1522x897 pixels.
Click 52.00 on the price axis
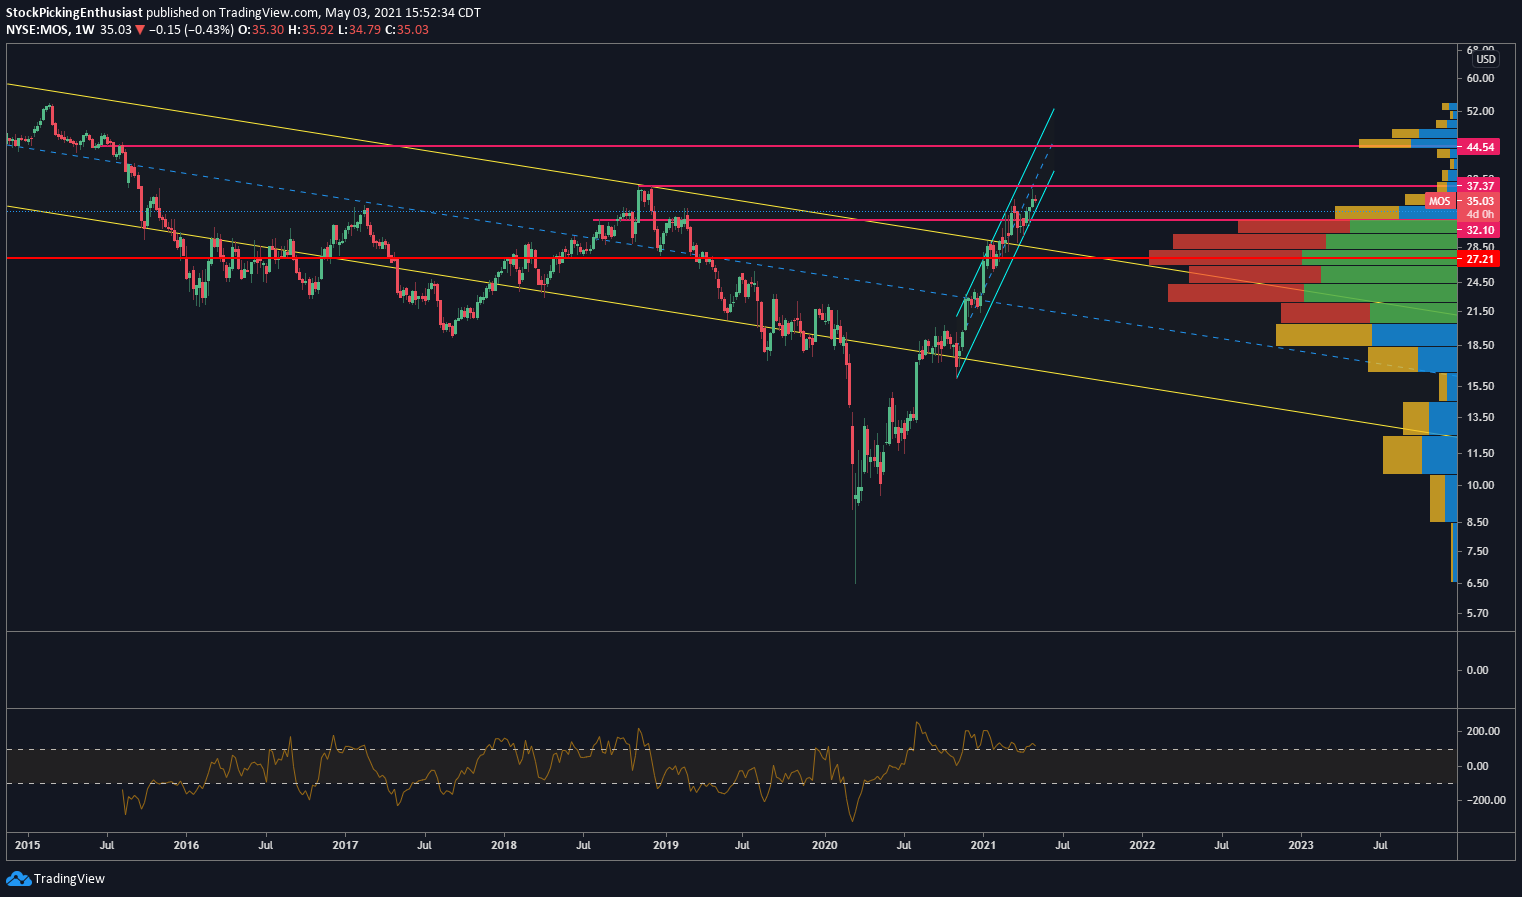1480,111
